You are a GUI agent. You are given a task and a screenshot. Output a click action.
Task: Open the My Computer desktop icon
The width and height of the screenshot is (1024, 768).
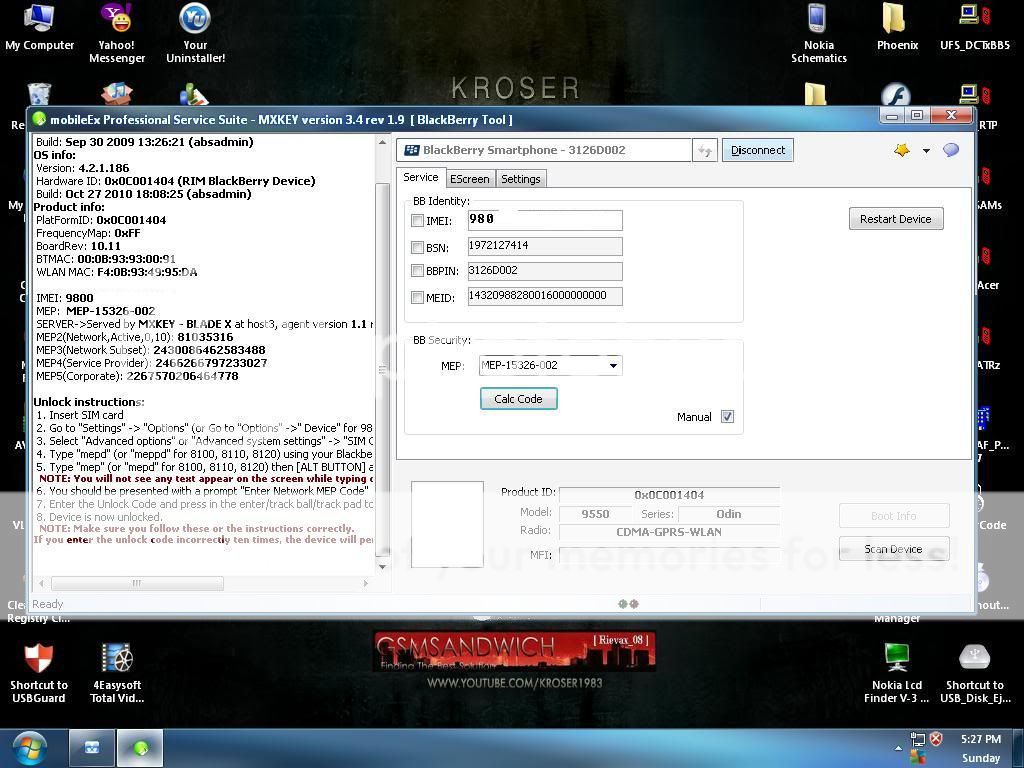coord(39,27)
